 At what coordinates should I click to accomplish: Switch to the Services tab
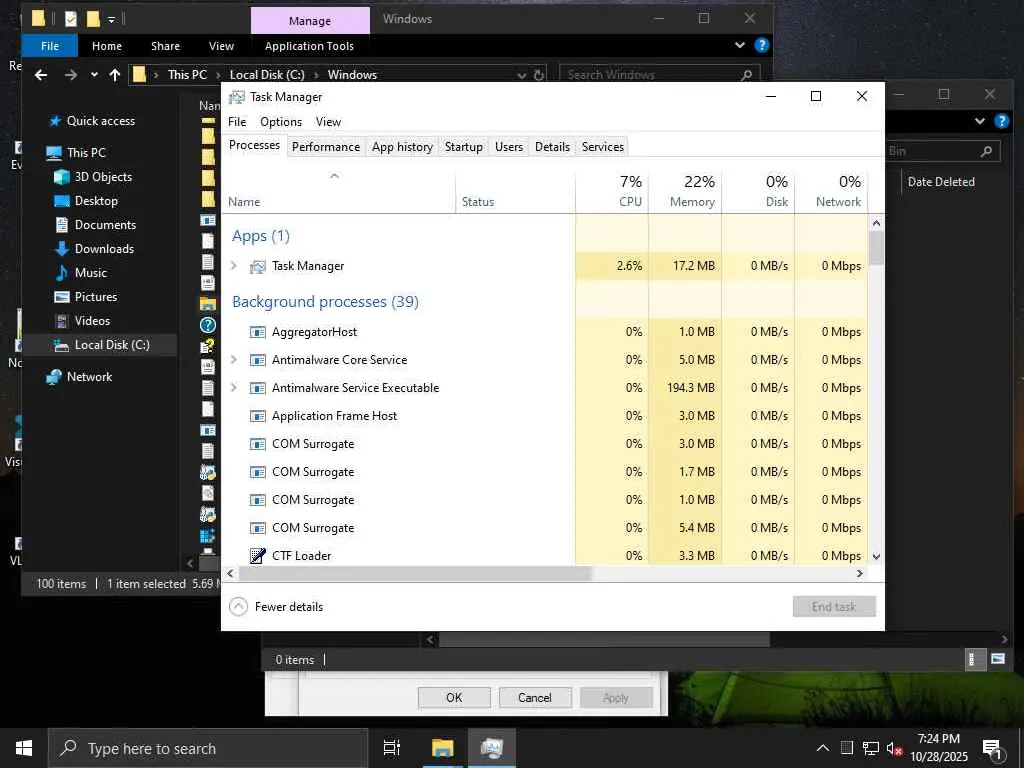pyautogui.click(x=603, y=147)
